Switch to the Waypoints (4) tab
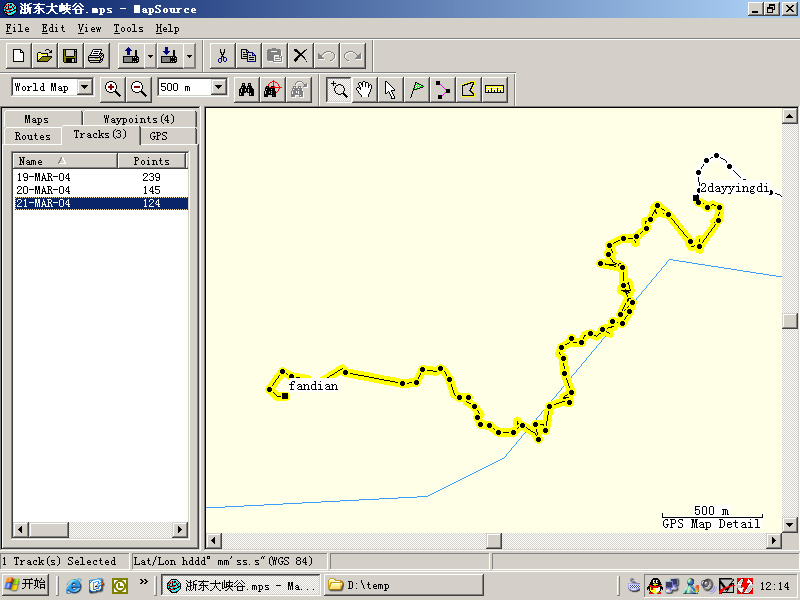 pyautogui.click(x=139, y=119)
